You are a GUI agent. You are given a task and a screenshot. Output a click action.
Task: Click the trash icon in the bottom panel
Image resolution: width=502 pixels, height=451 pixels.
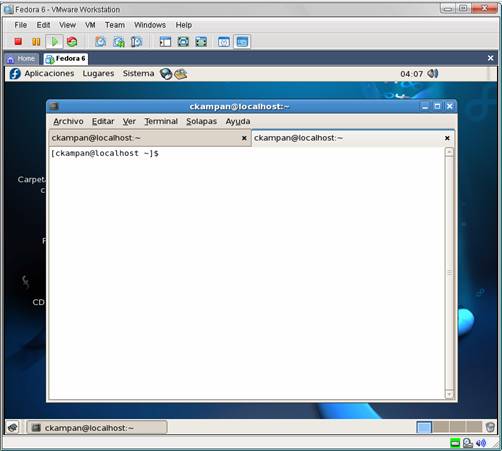[x=490, y=427]
